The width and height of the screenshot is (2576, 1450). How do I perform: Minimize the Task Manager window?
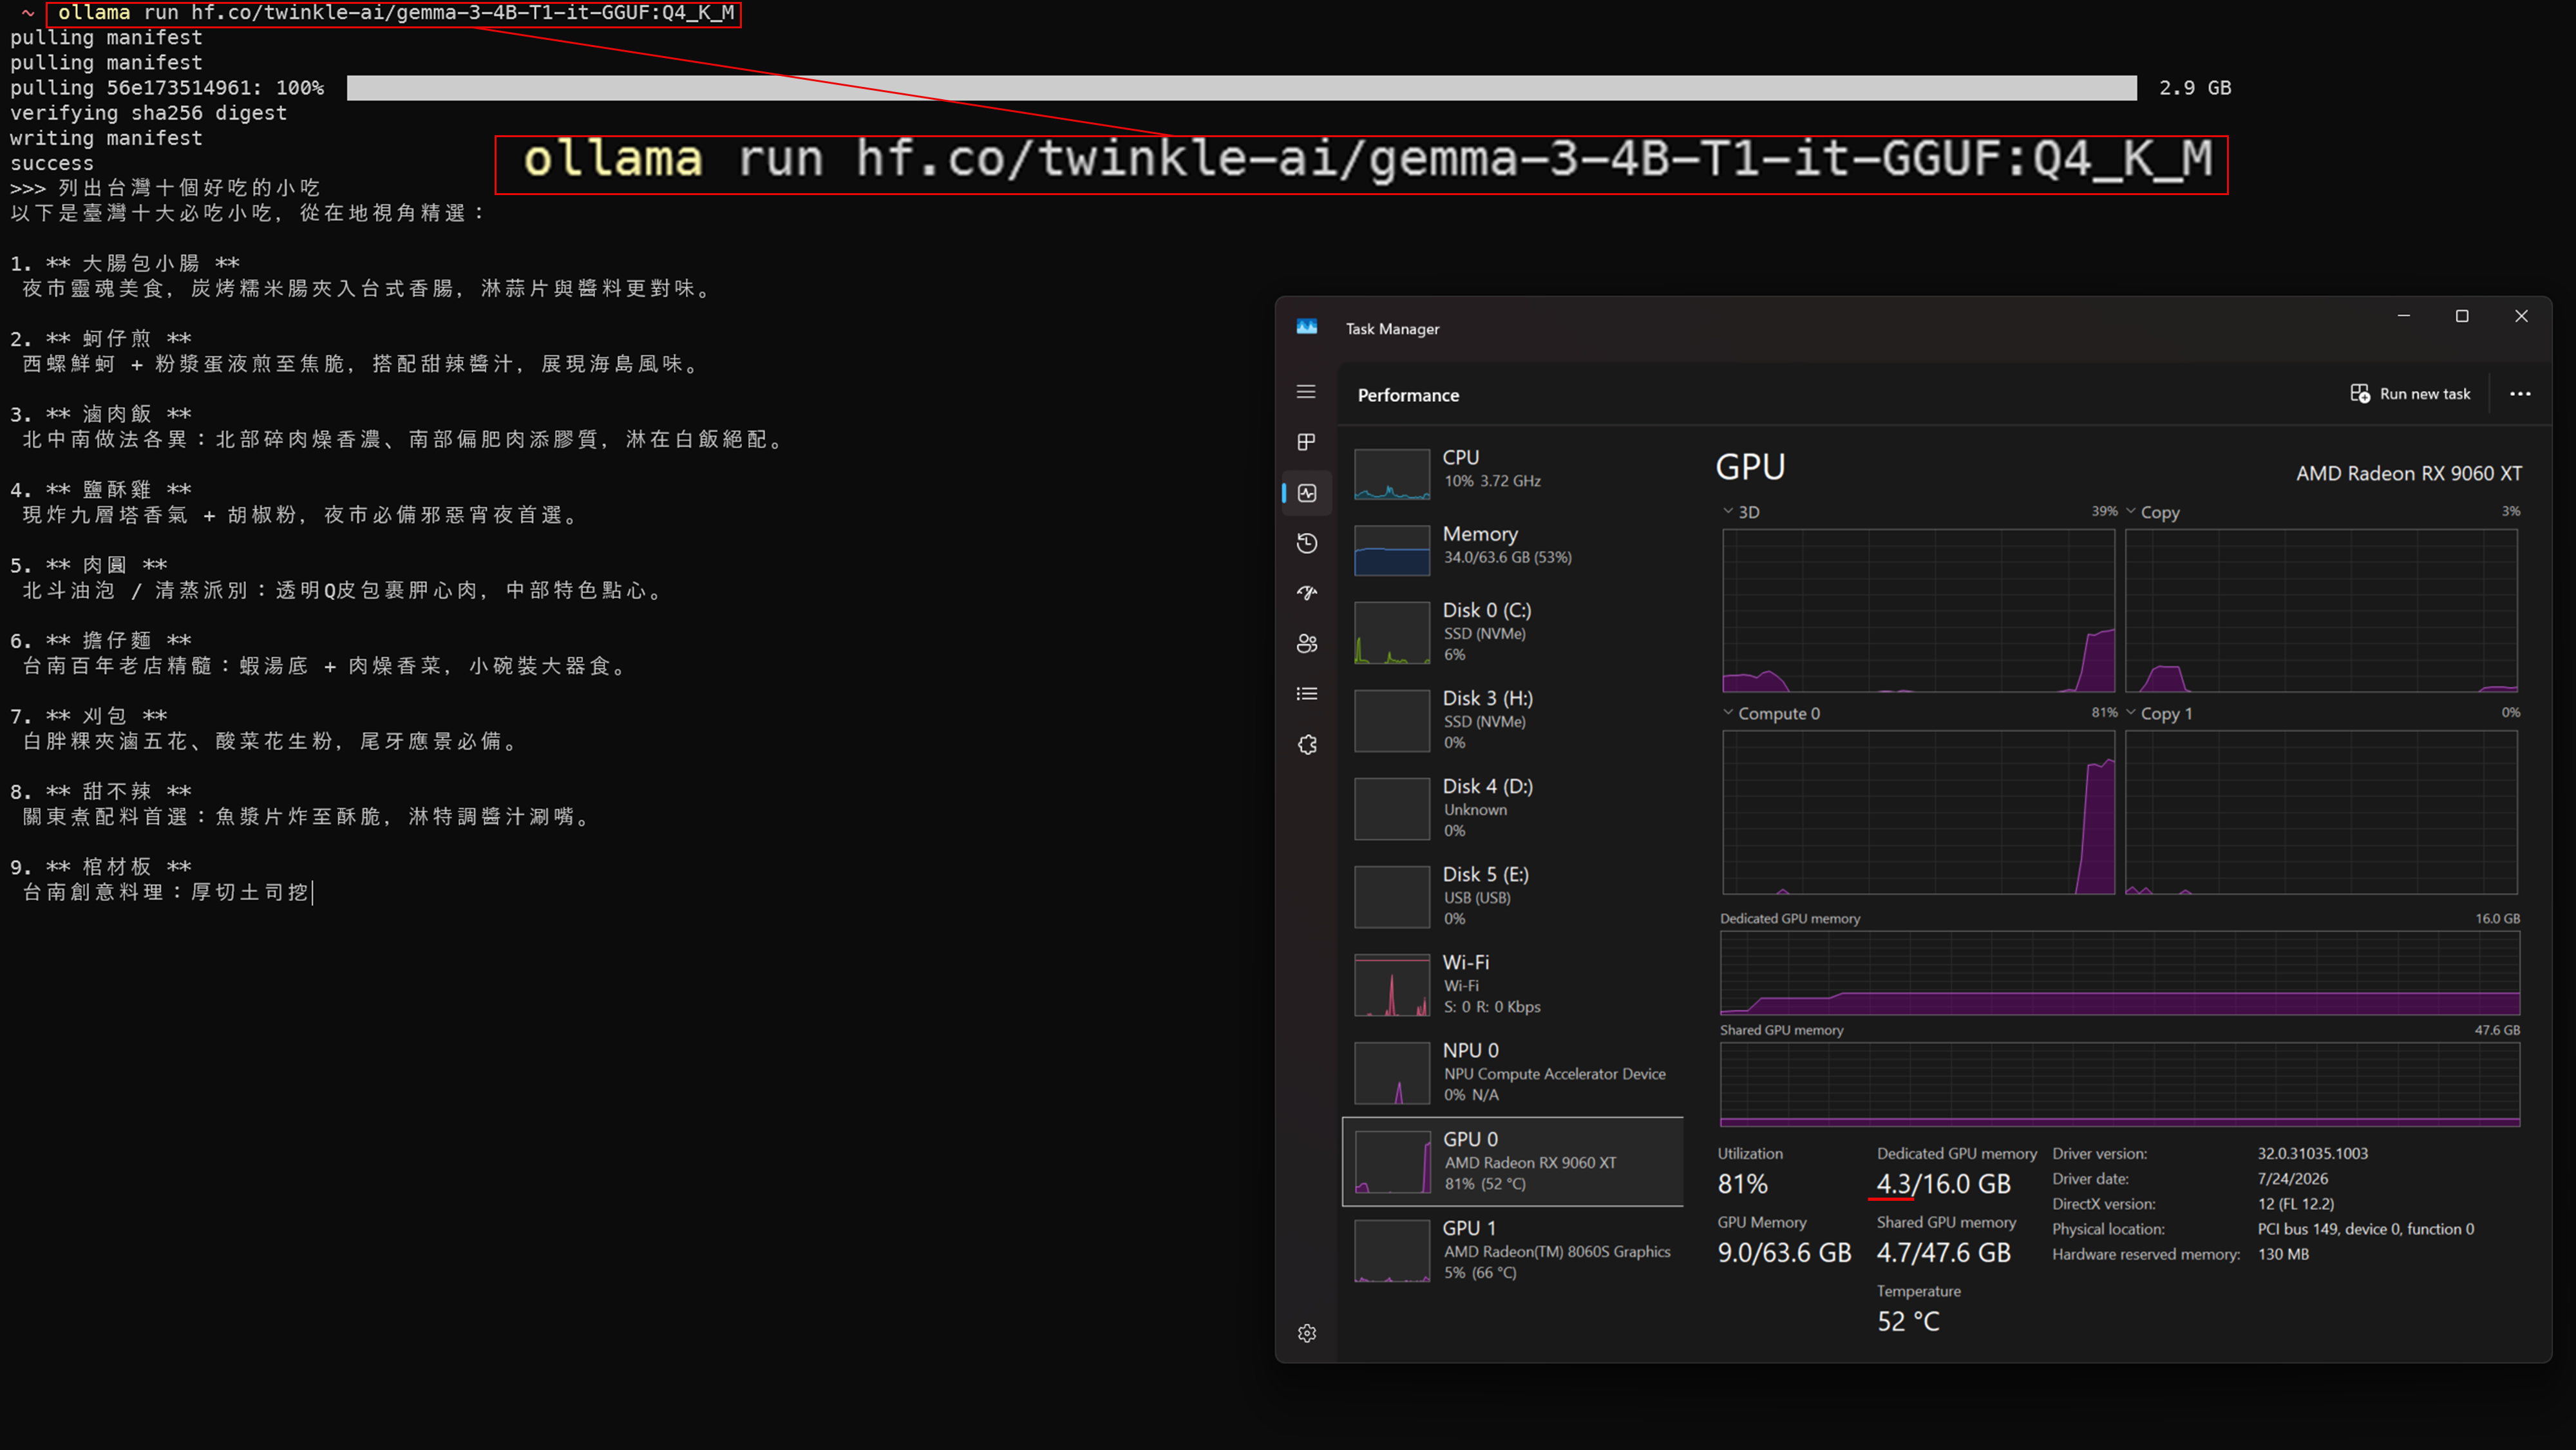coord(2403,316)
